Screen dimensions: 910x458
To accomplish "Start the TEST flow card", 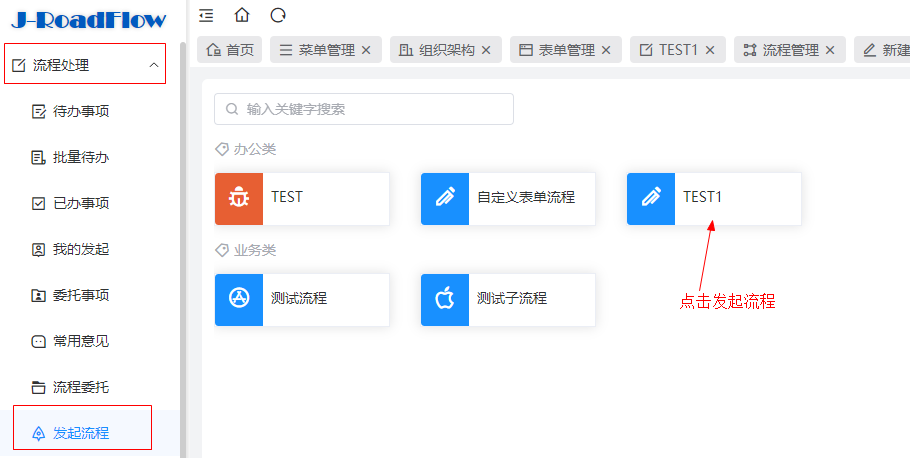I will pos(302,199).
